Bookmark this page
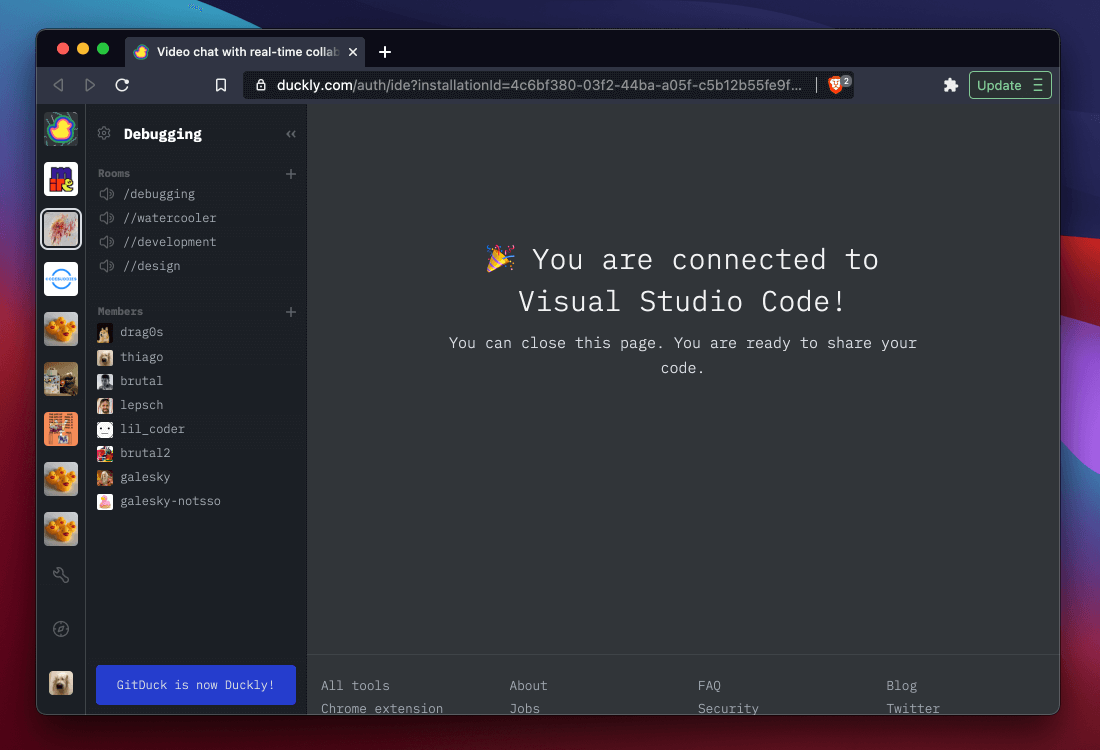Image resolution: width=1100 pixels, height=750 pixels. pyautogui.click(x=220, y=85)
